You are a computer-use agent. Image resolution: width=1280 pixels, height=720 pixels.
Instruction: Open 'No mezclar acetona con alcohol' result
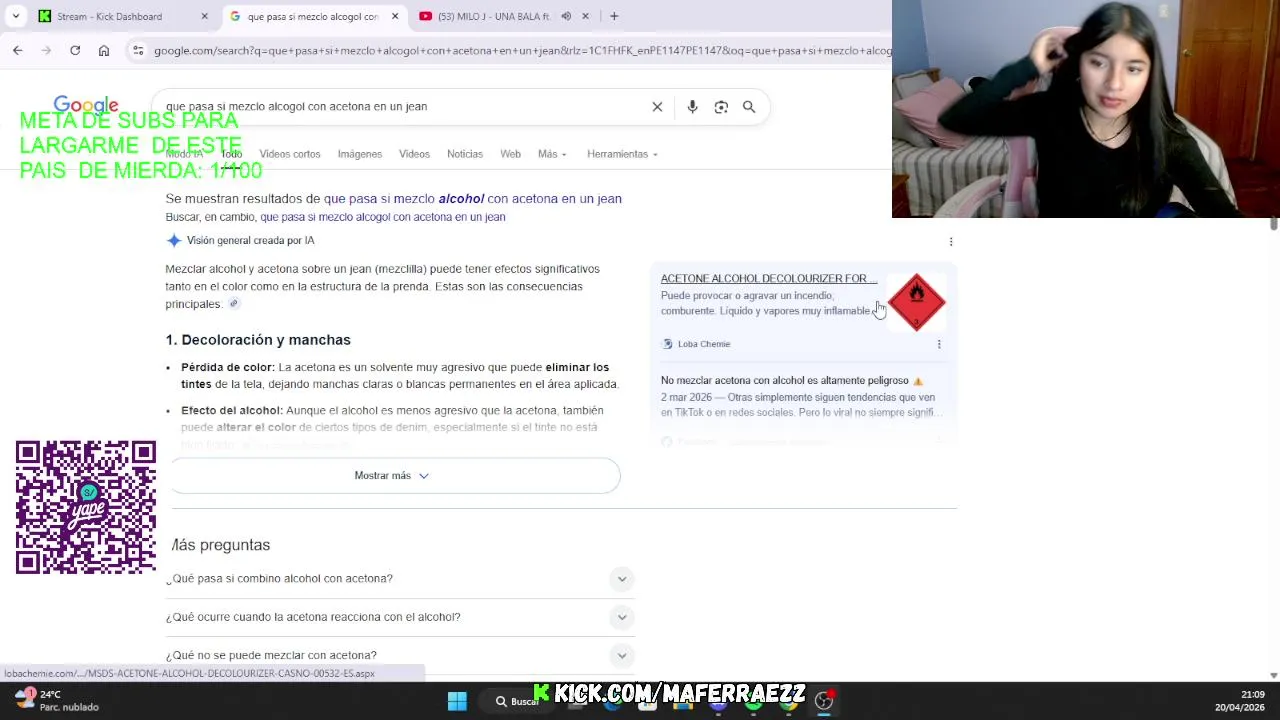[x=785, y=380]
